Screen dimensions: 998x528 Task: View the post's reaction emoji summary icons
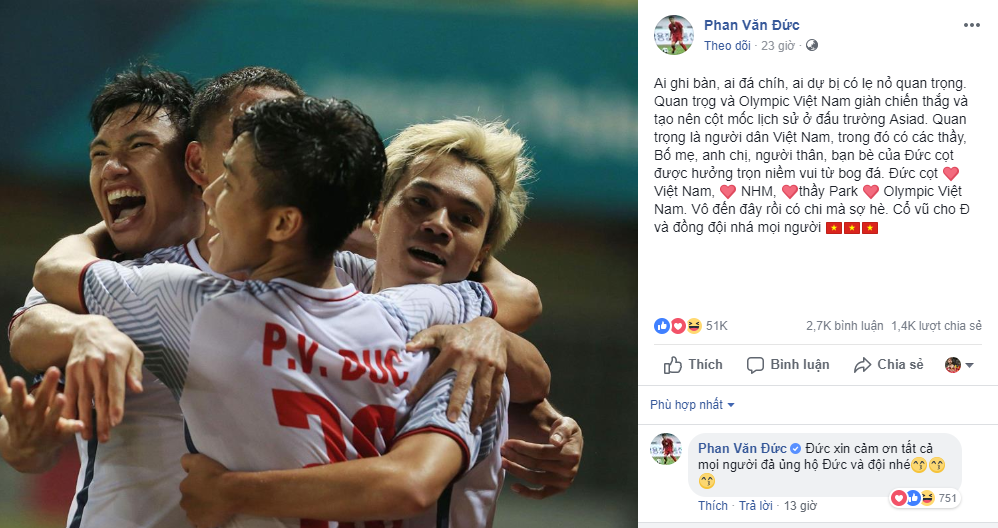(678, 326)
